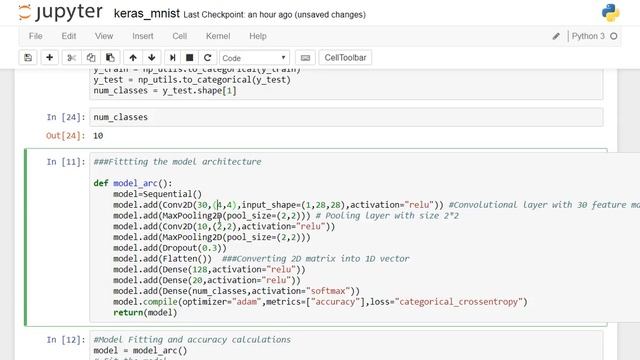Screen dimensions: 640x360
Task: Open the File menu
Action: point(36,36)
